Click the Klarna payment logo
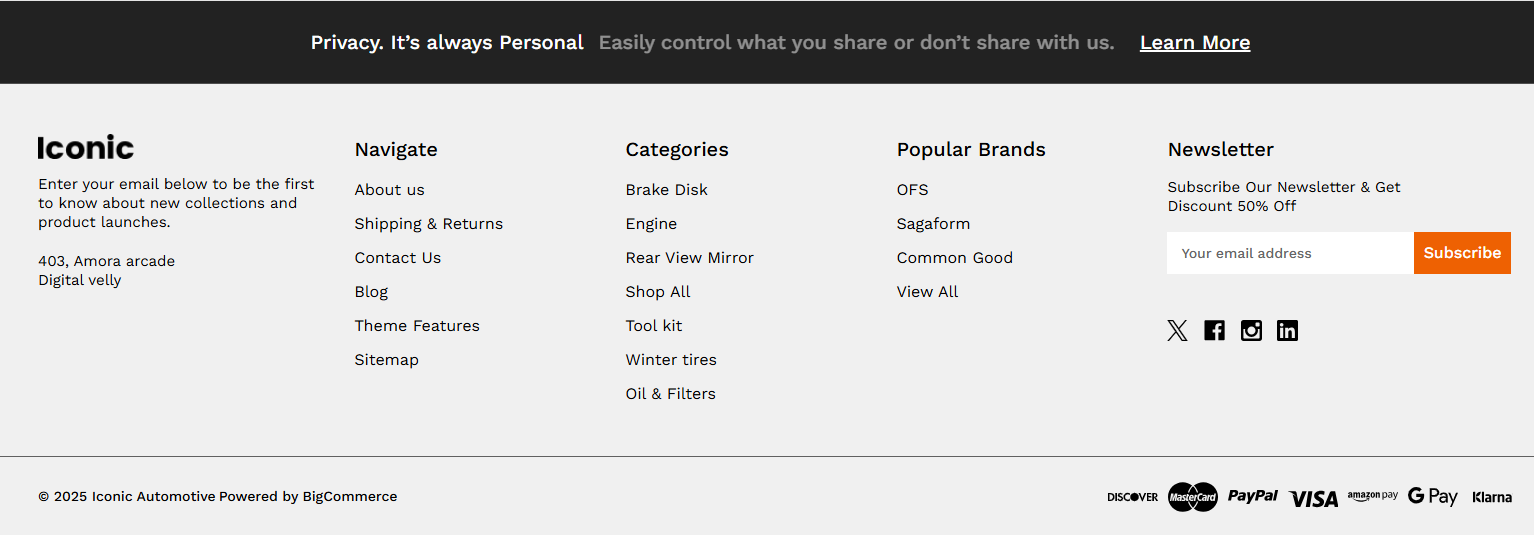This screenshot has height=535, width=1534. pos(1492,497)
